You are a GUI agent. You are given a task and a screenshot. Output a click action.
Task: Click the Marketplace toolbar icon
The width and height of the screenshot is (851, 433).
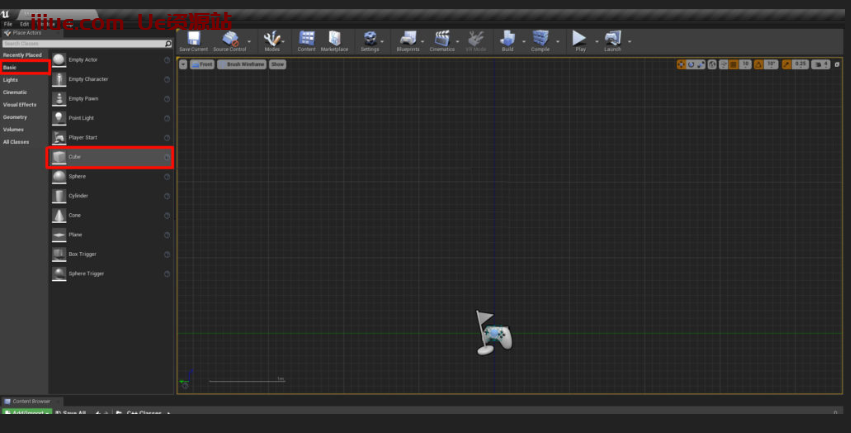(x=334, y=40)
